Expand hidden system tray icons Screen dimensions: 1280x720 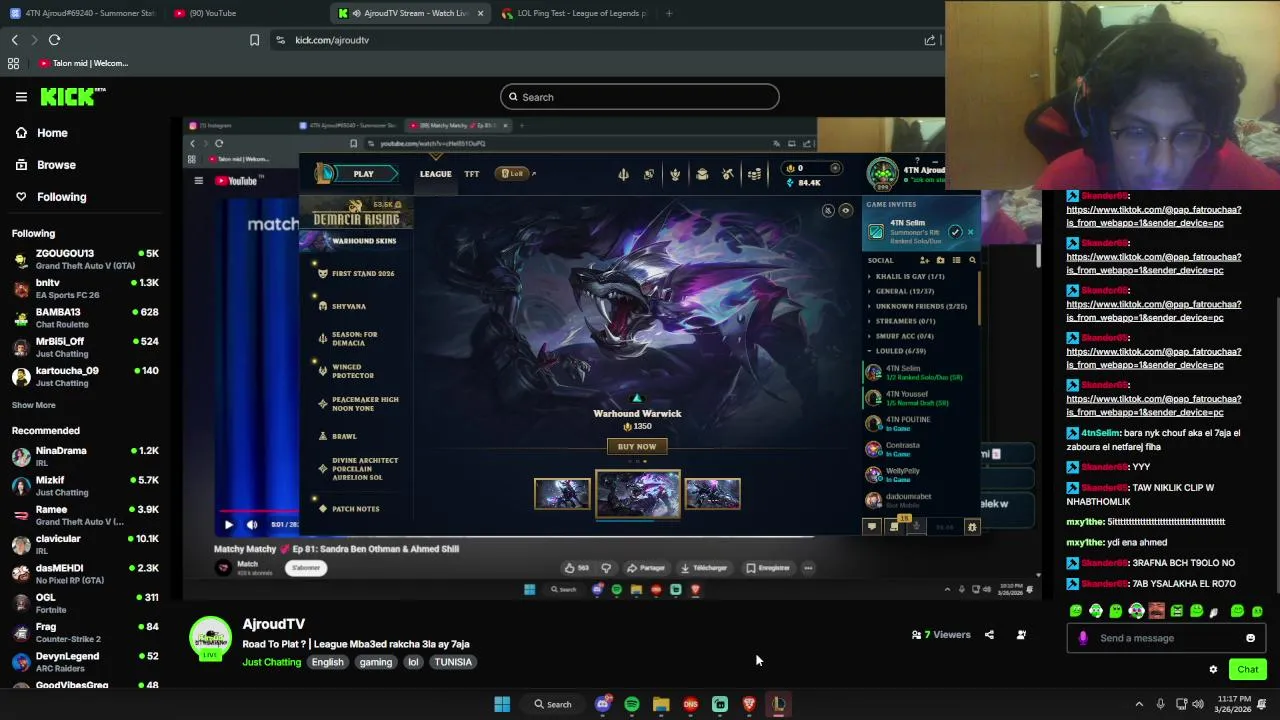(1139, 704)
